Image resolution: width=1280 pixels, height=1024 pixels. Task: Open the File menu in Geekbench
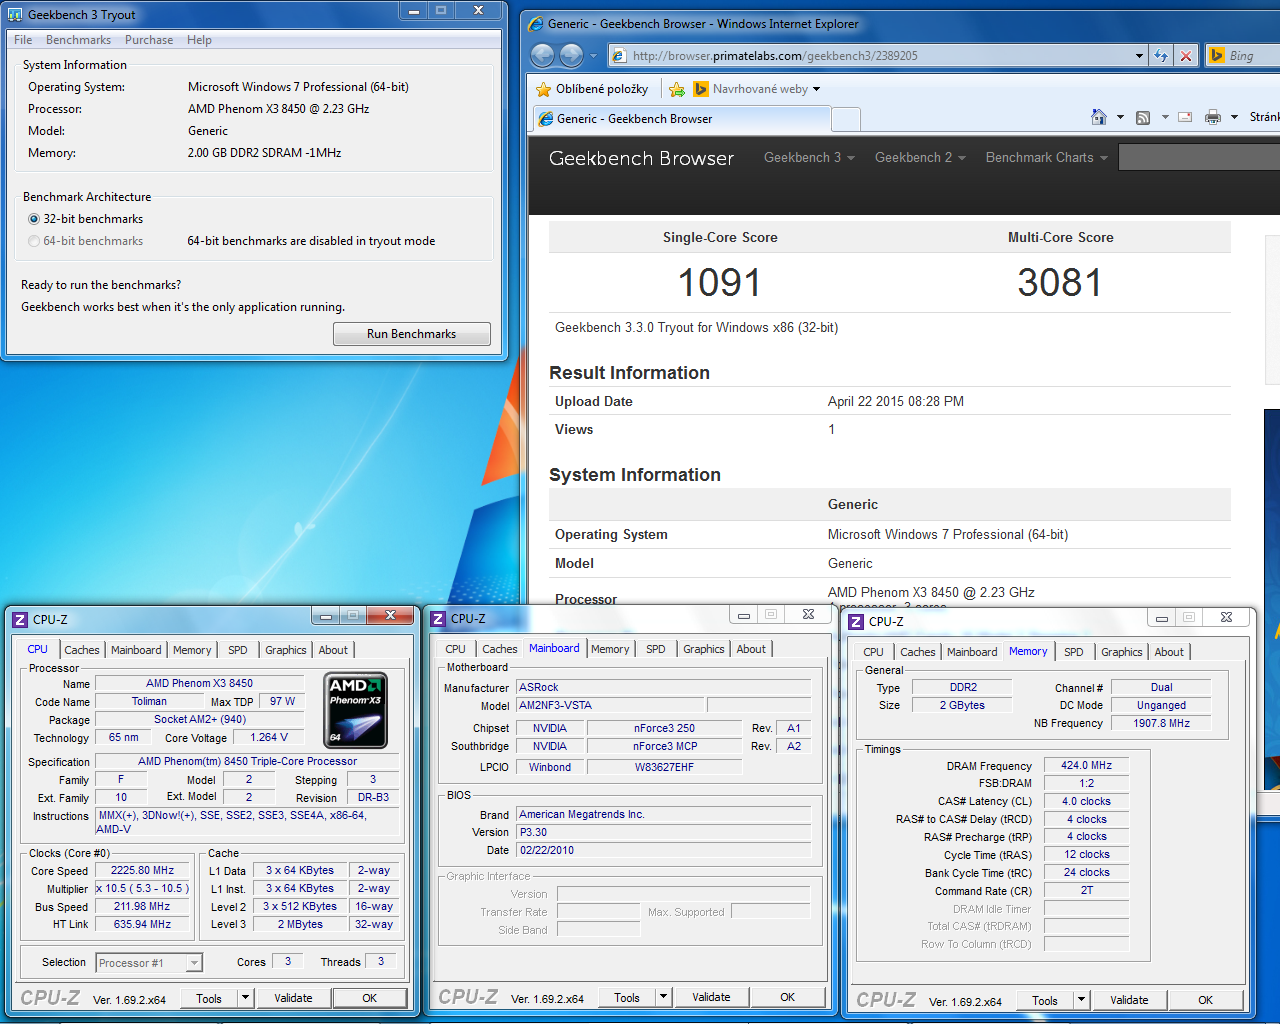click(23, 40)
